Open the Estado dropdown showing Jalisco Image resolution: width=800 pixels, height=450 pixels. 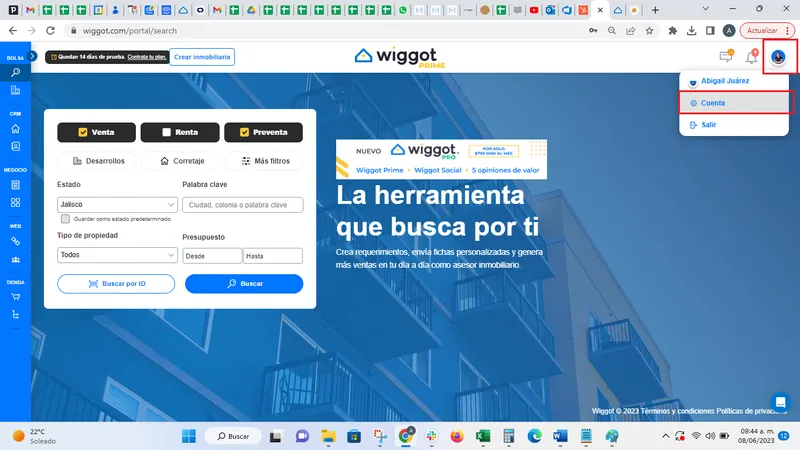tap(117, 205)
